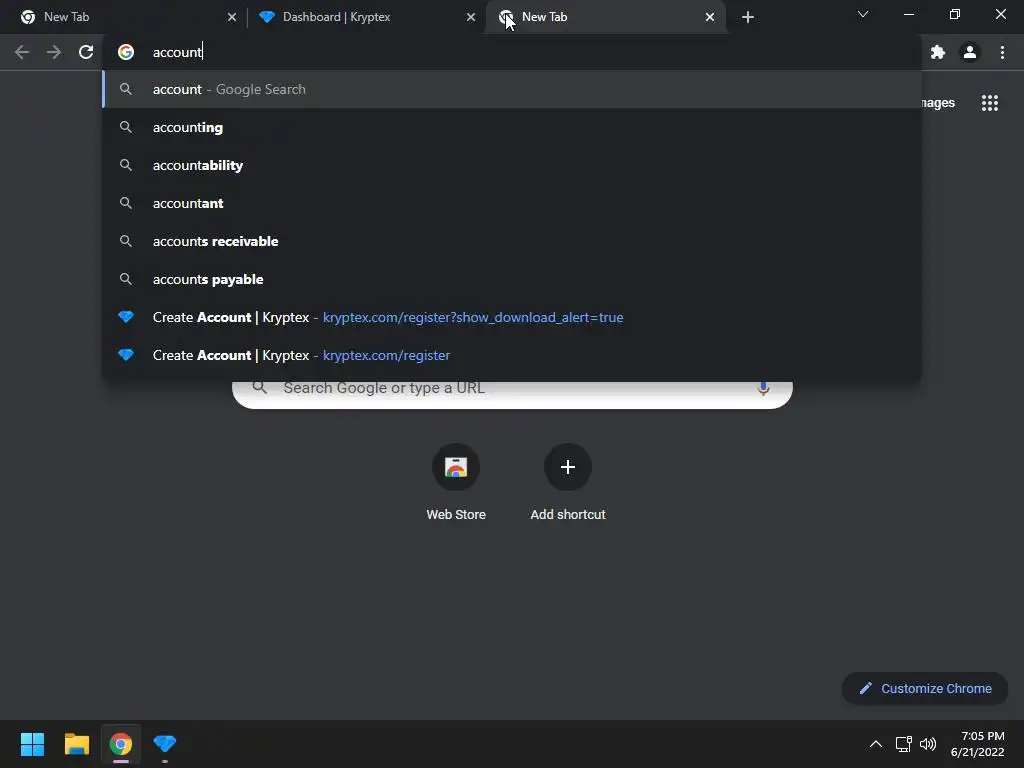Start voice search with the microphone icon

coord(763,388)
